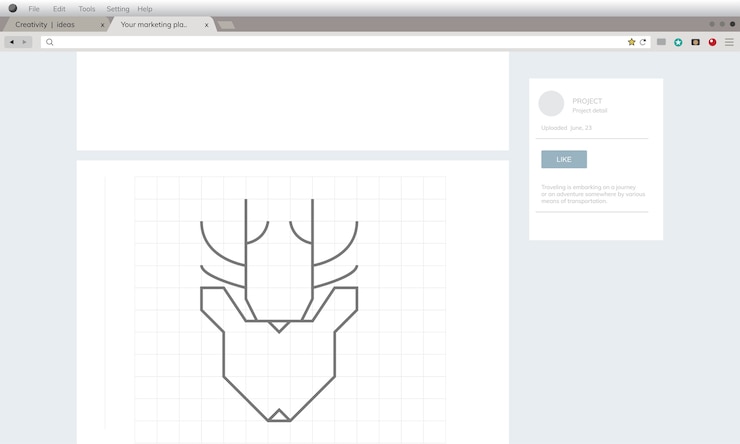Reload the page with the refresh icon
The width and height of the screenshot is (740, 444).
click(643, 42)
